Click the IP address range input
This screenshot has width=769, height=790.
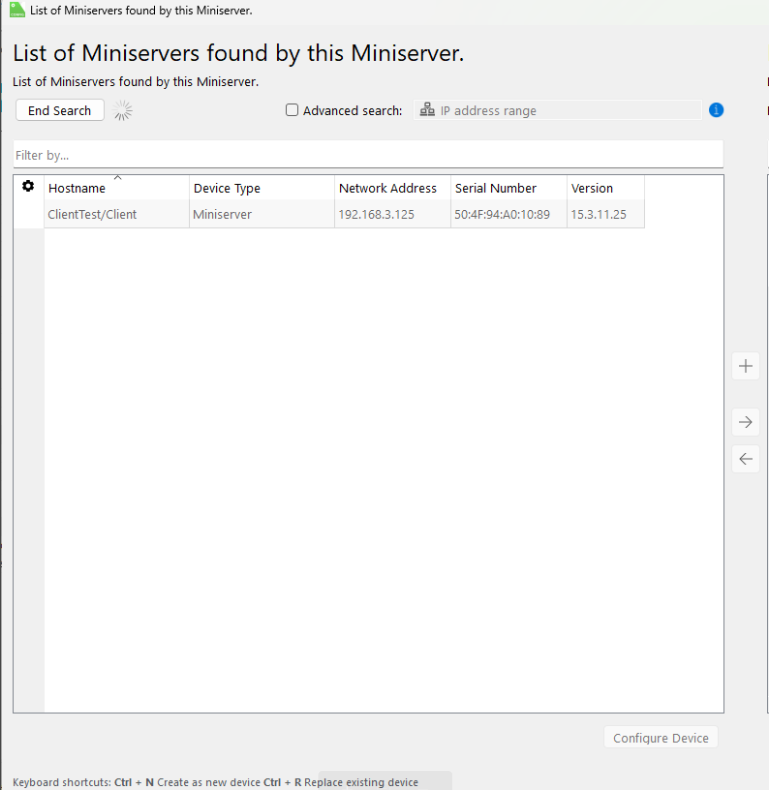point(565,111)
